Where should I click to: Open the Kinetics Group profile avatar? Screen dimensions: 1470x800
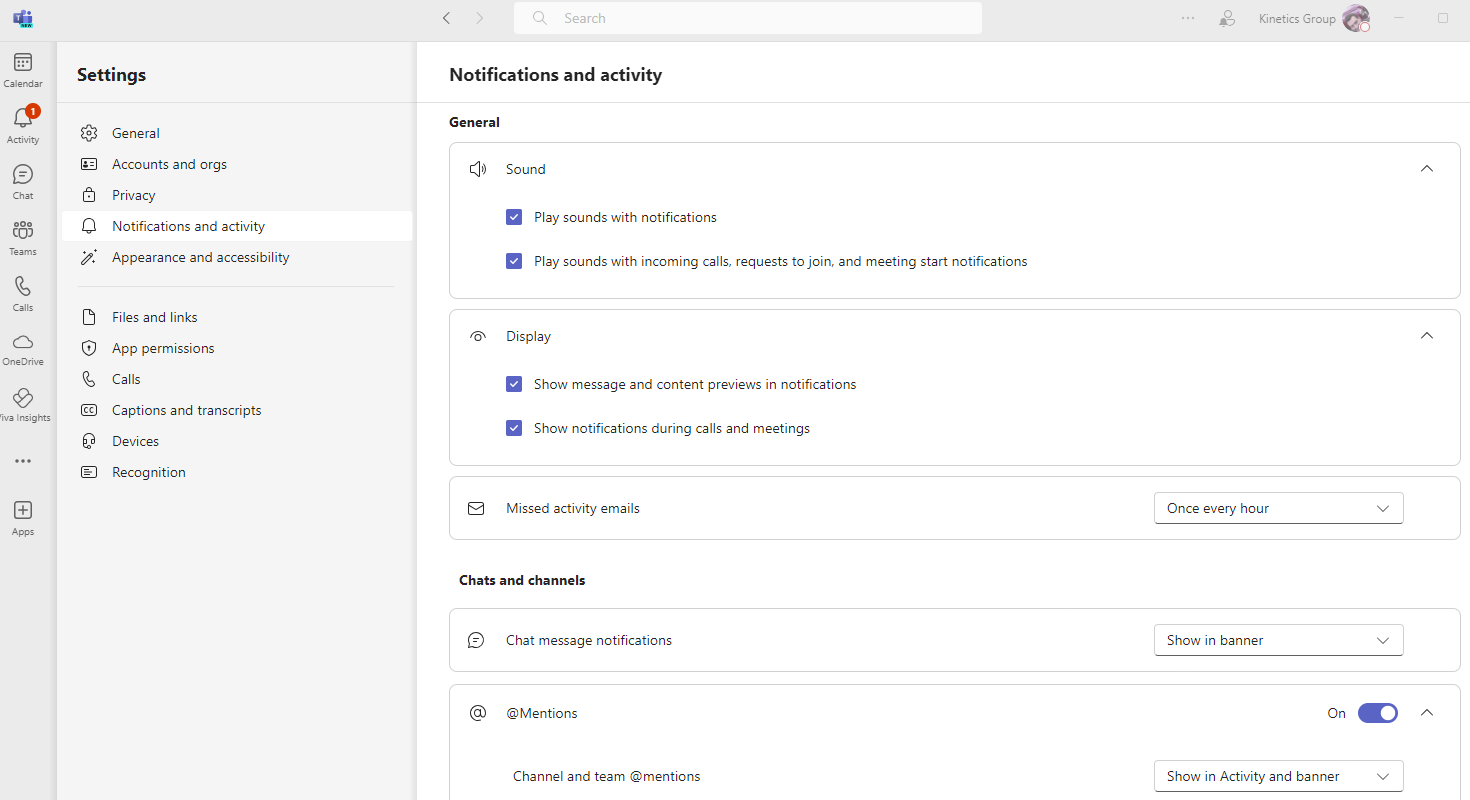[1355, 18]
